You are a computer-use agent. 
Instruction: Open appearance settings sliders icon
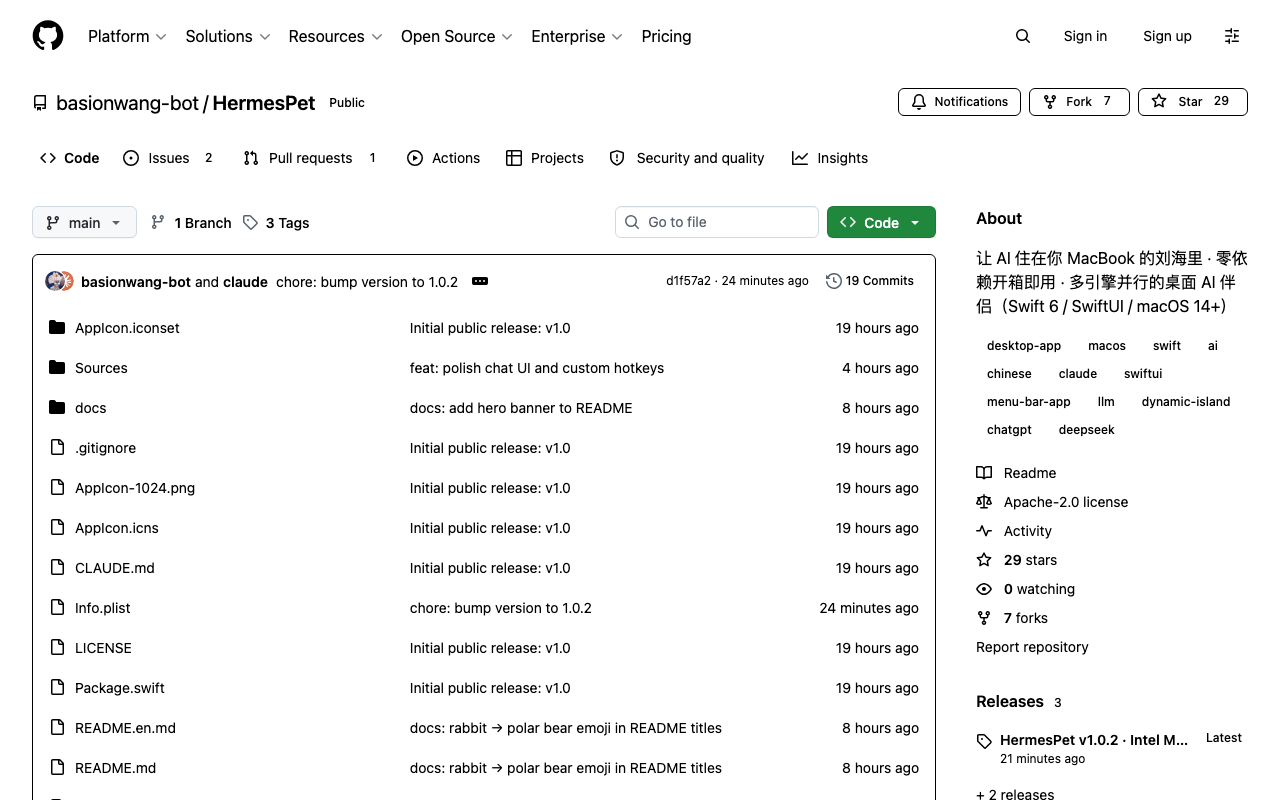(x=1232, y=36)
